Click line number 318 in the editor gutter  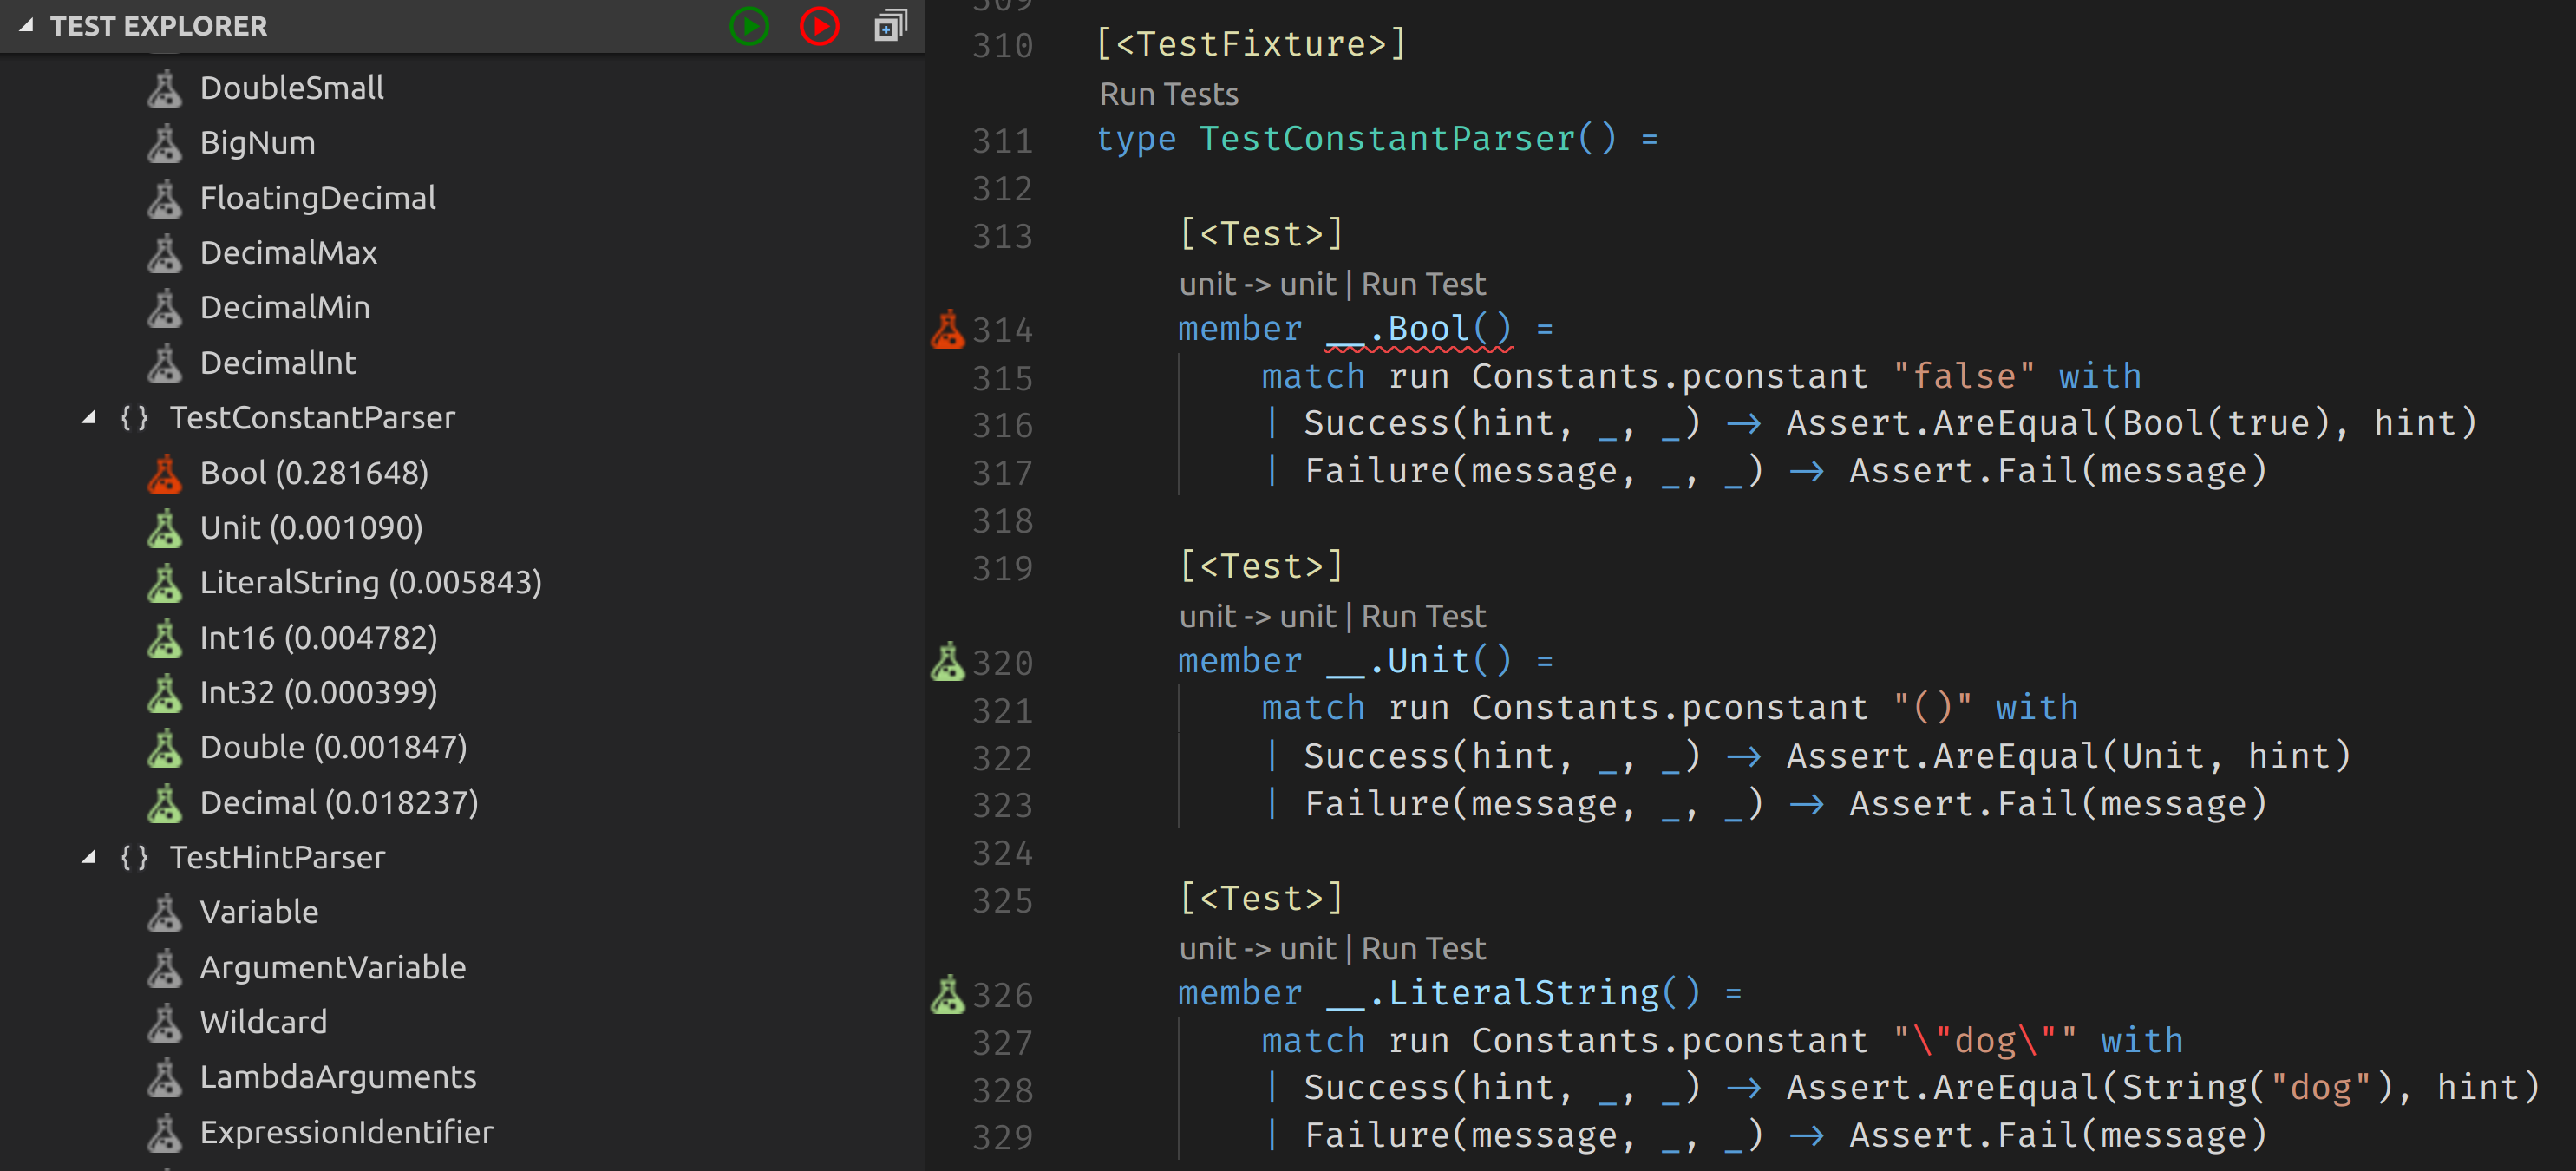[1002, 520]
